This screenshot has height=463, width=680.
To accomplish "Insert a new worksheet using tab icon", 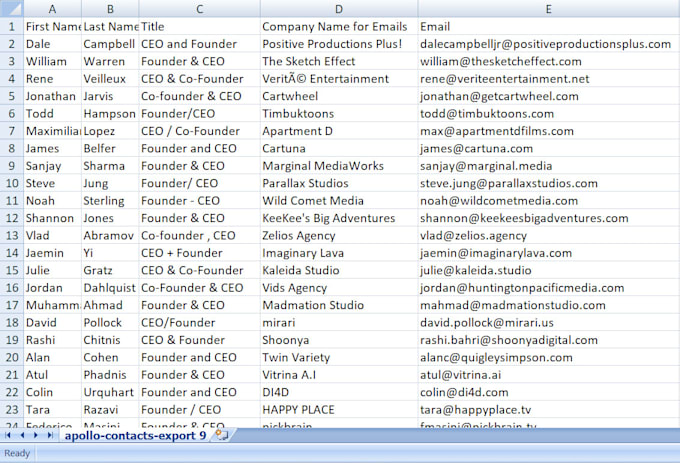I will pyautogui.click(x=222, y=435).
